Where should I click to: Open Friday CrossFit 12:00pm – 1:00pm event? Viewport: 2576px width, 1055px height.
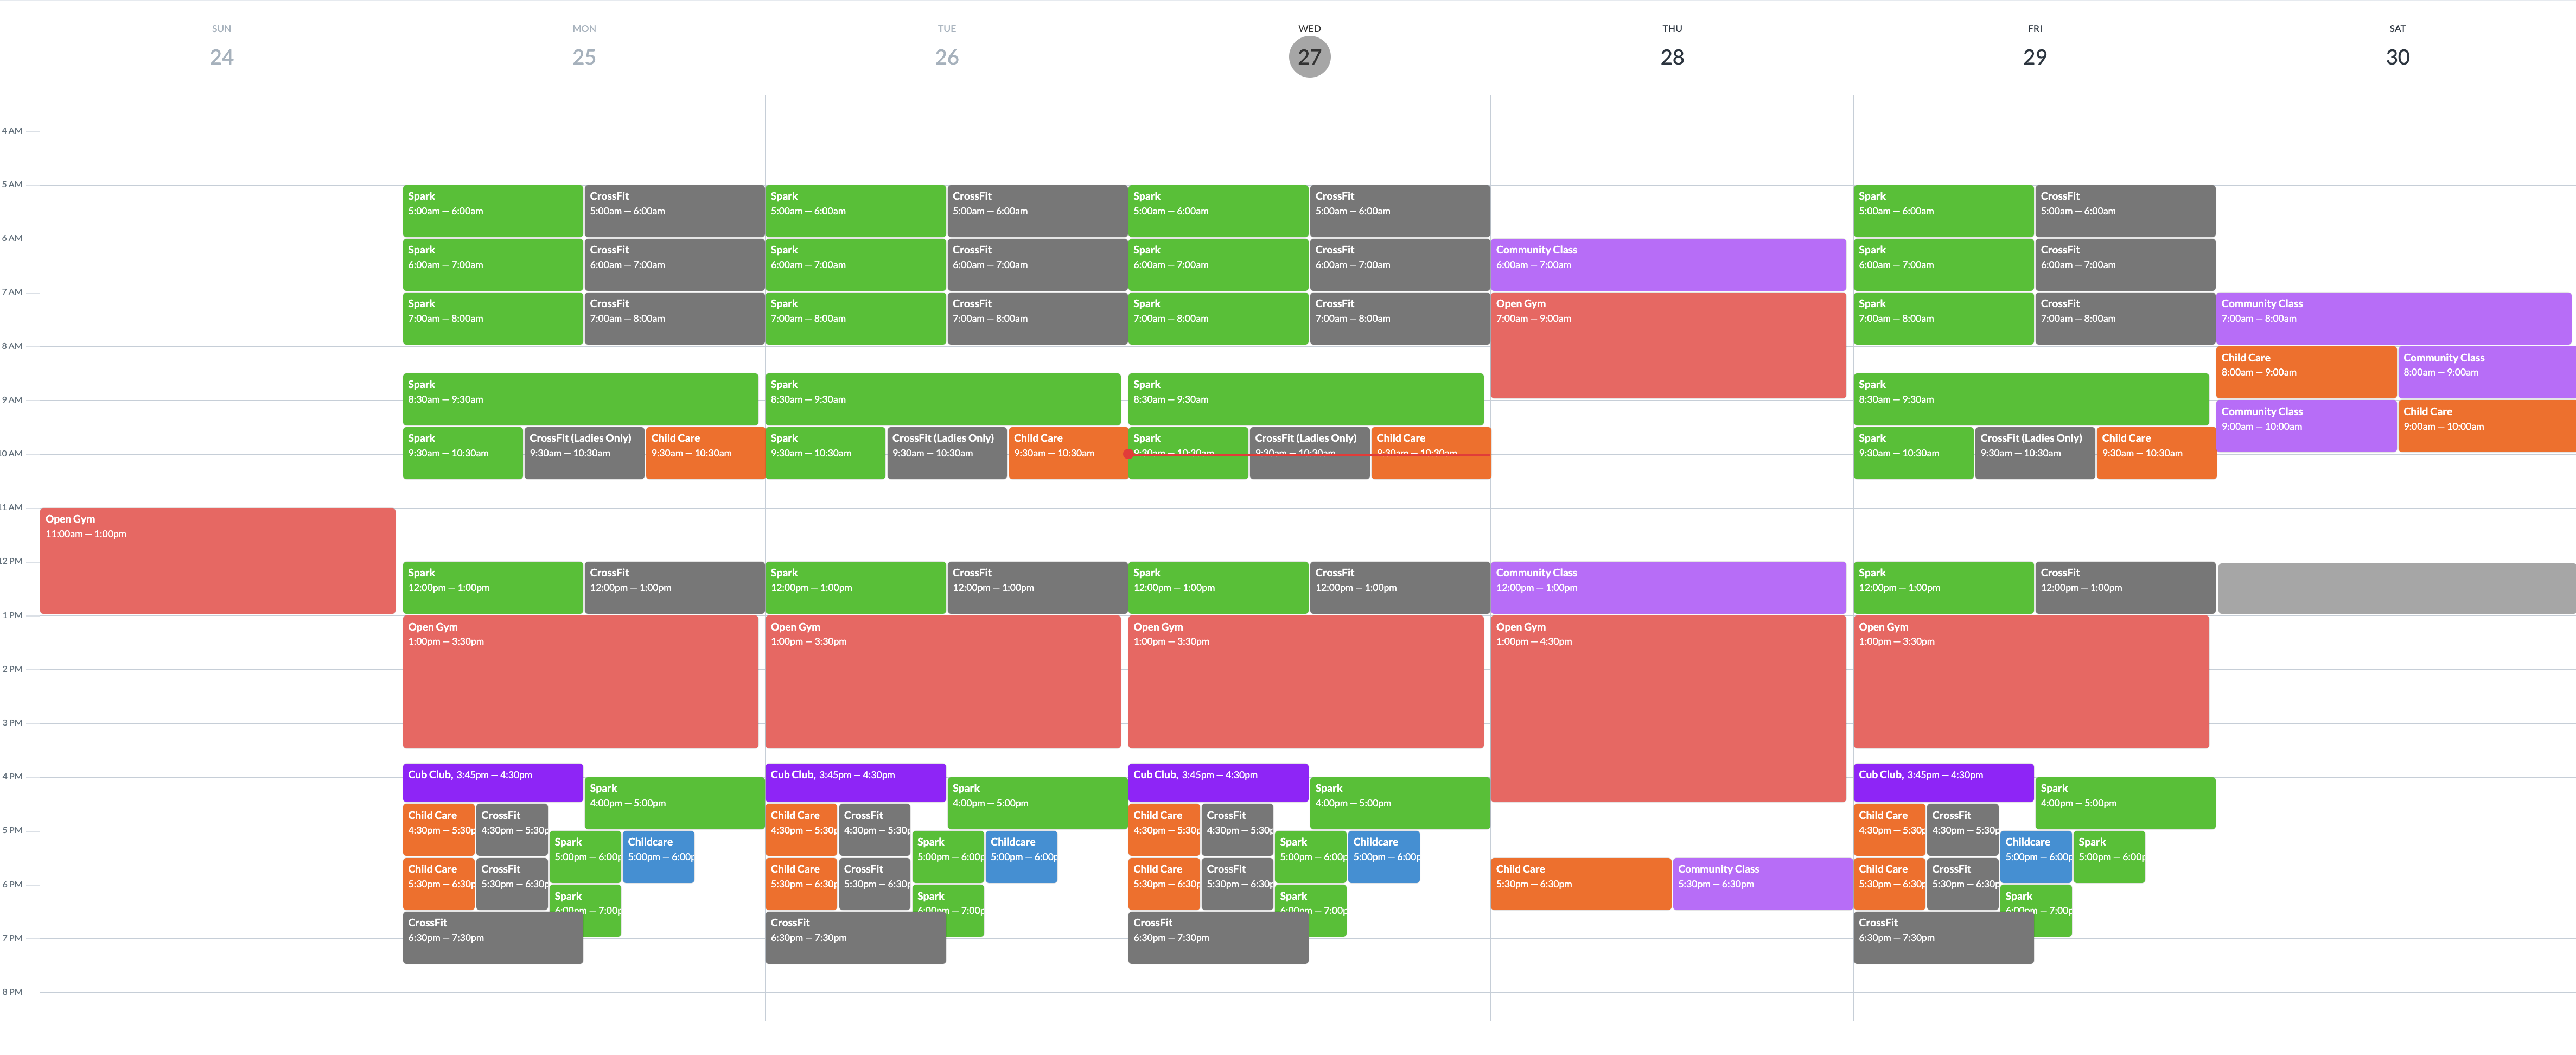click(x=2125, y=588)
